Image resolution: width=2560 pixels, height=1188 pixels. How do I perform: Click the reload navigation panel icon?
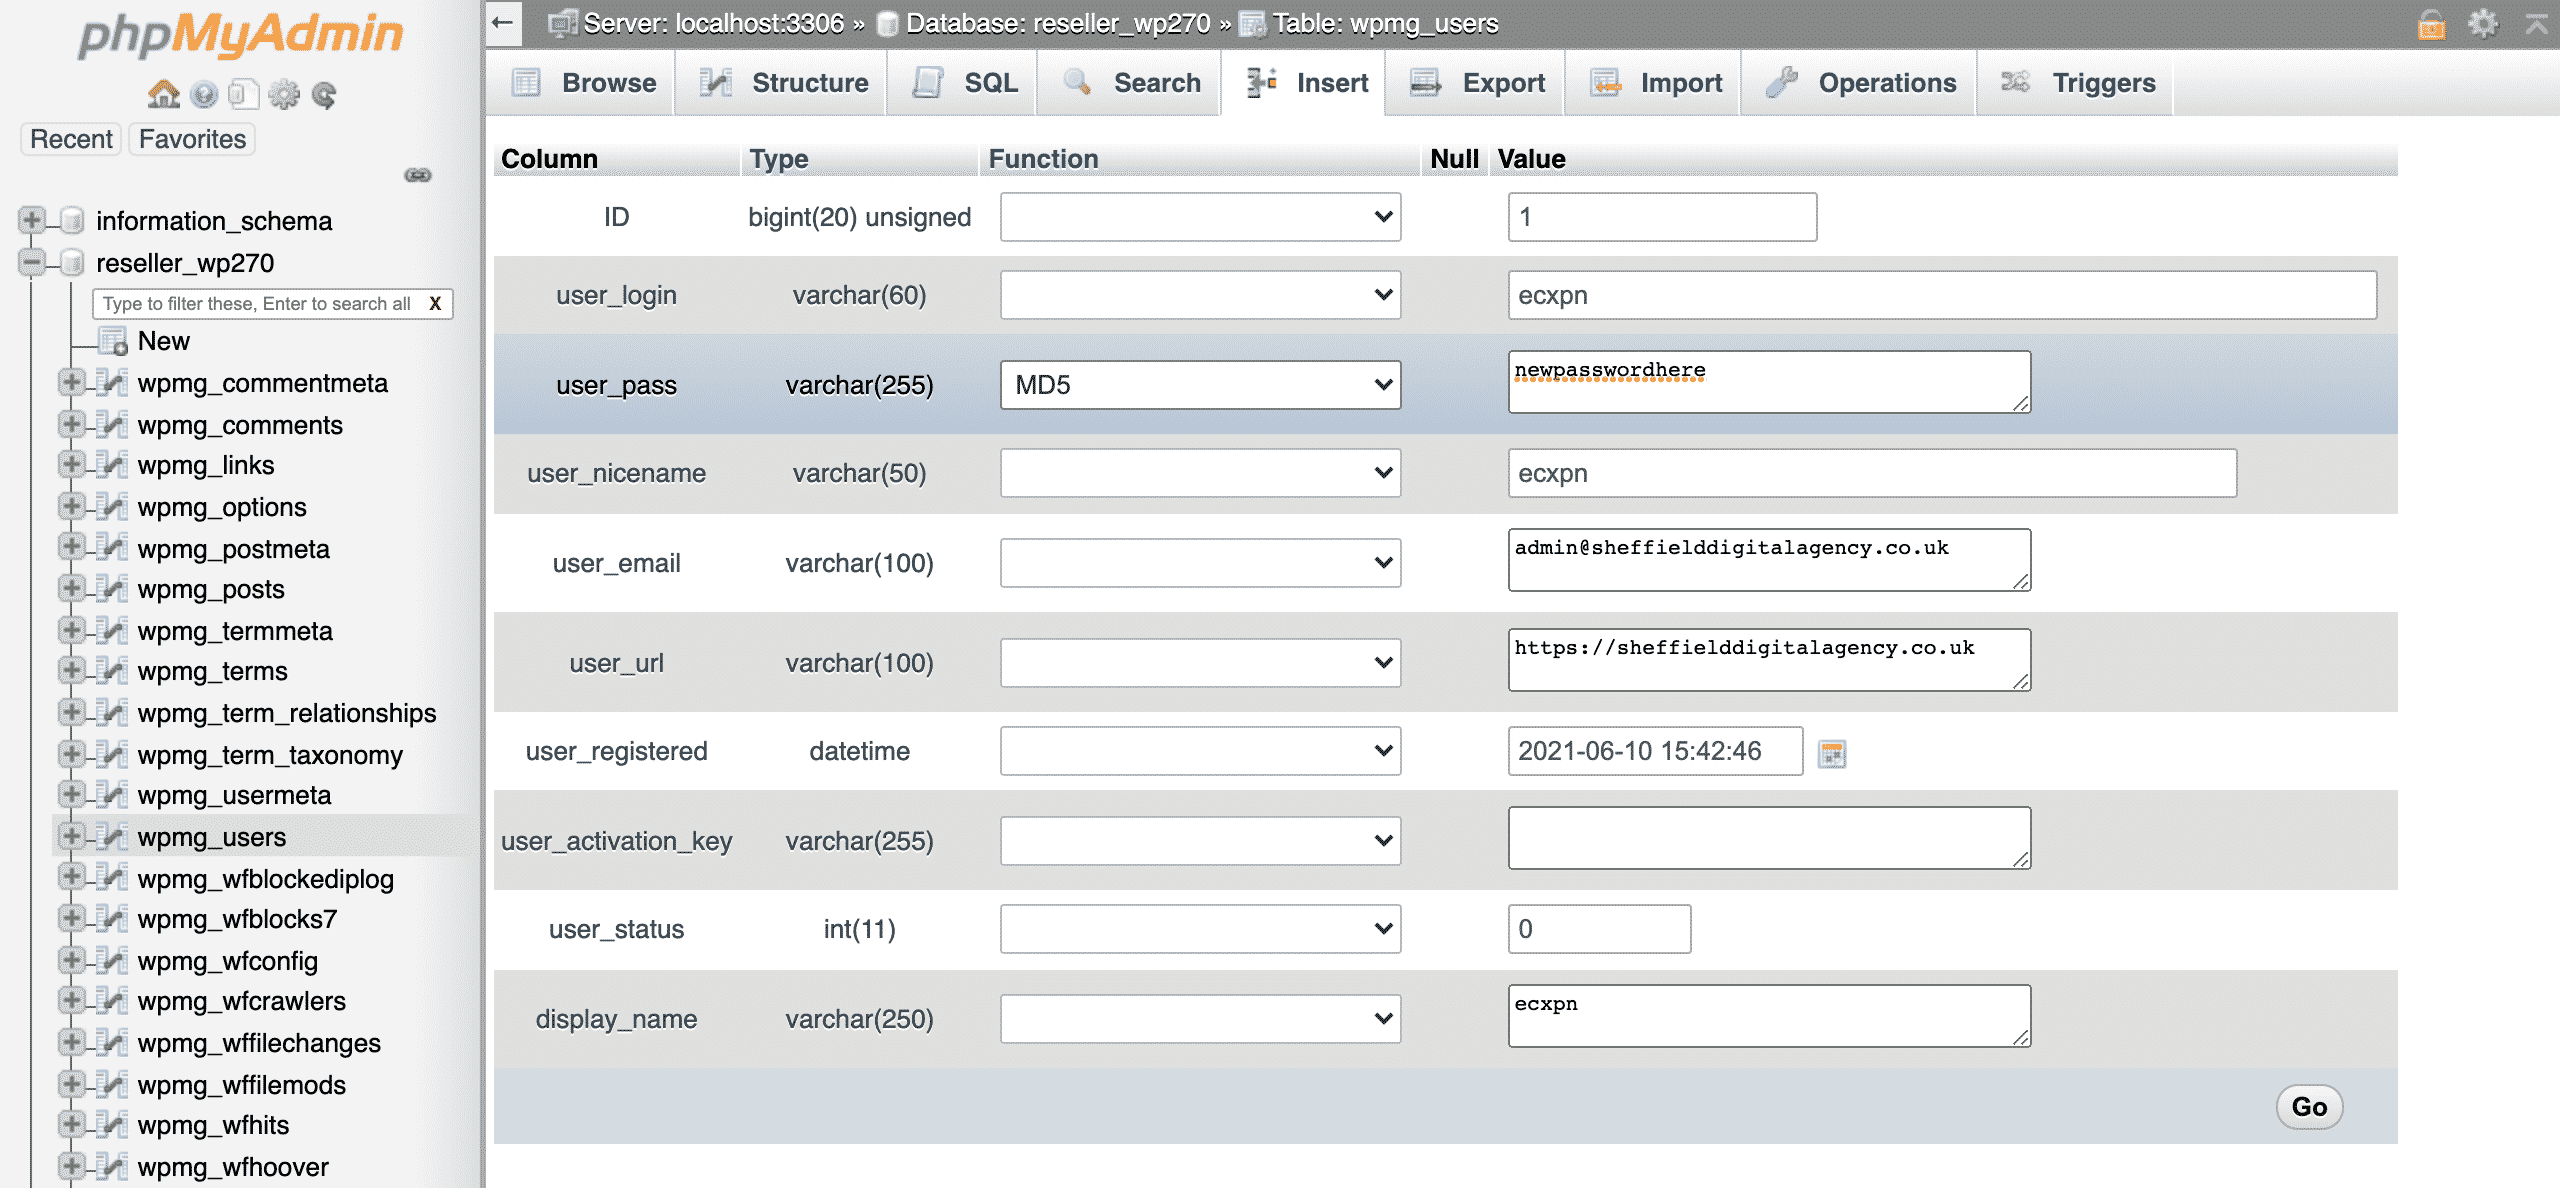[324, 95]
